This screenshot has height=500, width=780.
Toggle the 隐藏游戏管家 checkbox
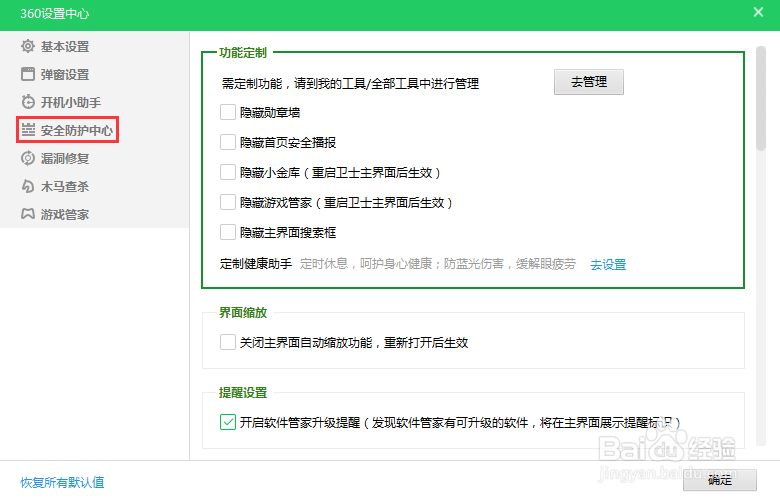228,202
